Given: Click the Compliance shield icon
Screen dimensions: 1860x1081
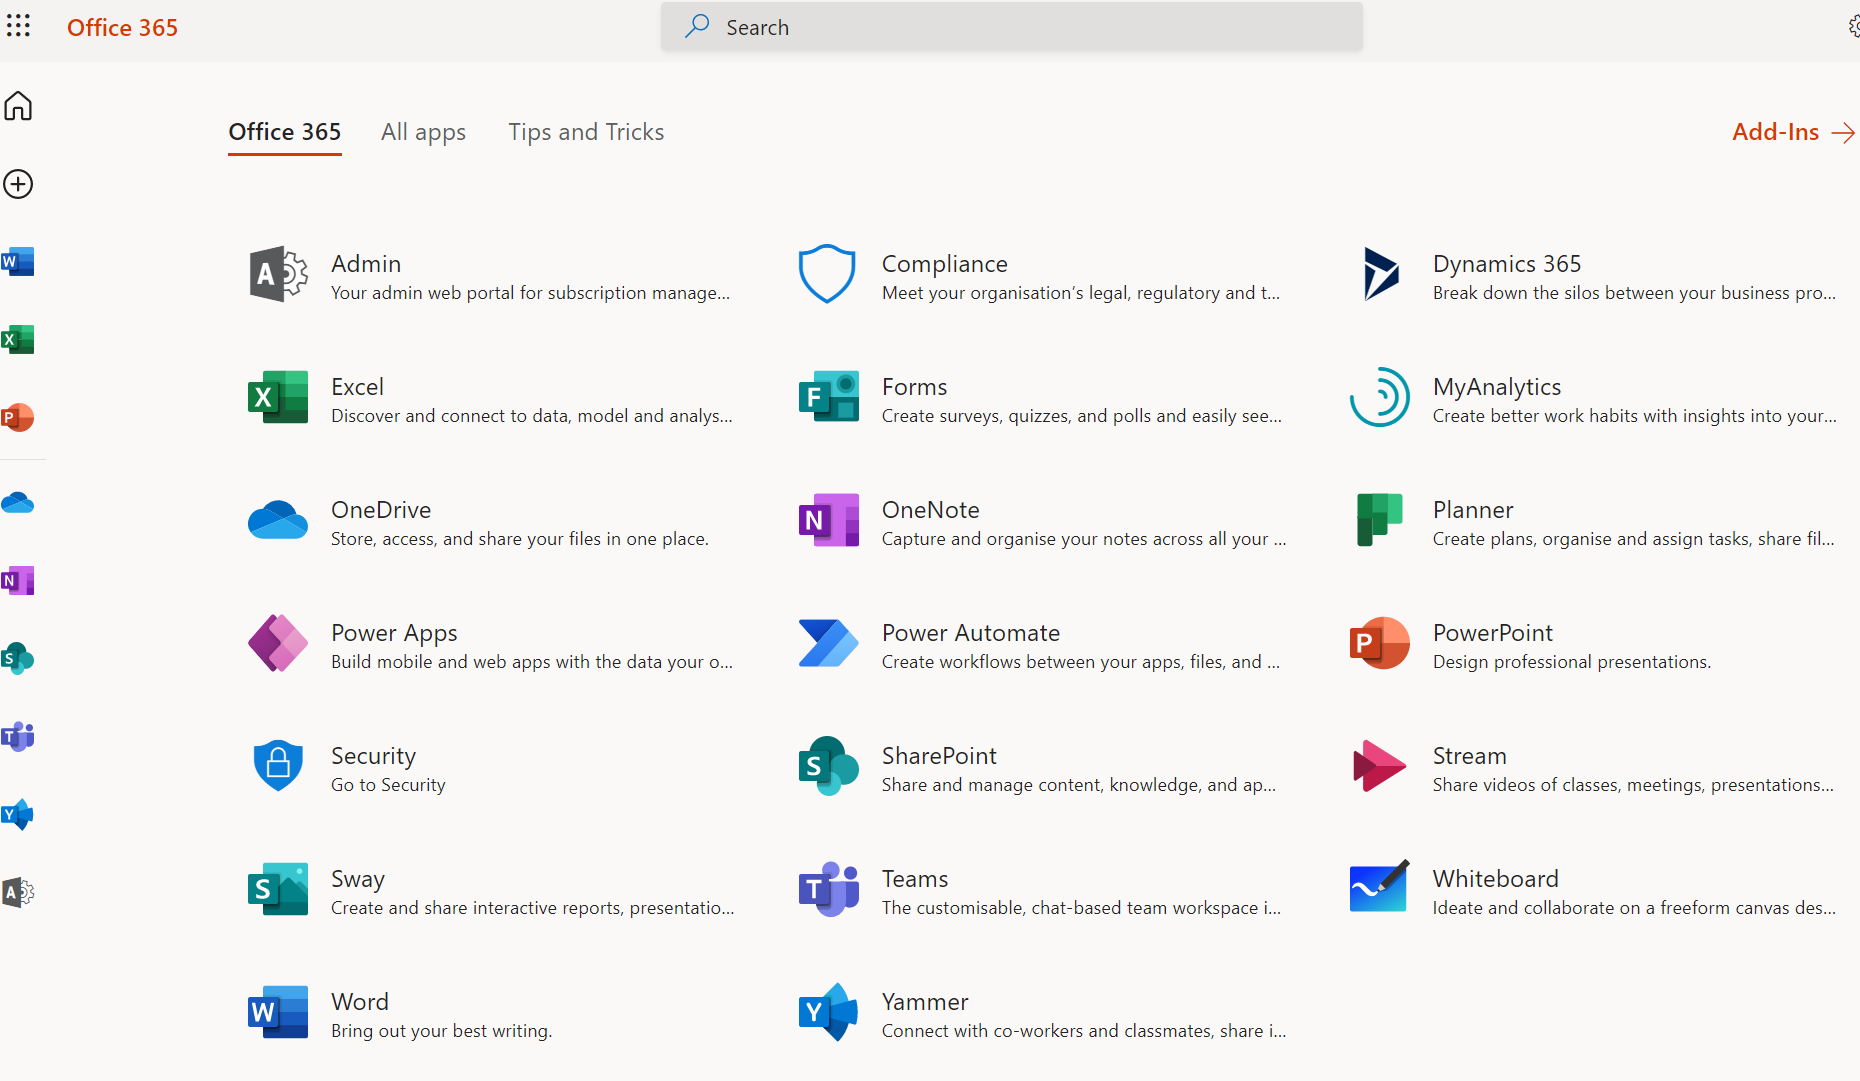Looking at the screenshot, I should click(827, 274).
